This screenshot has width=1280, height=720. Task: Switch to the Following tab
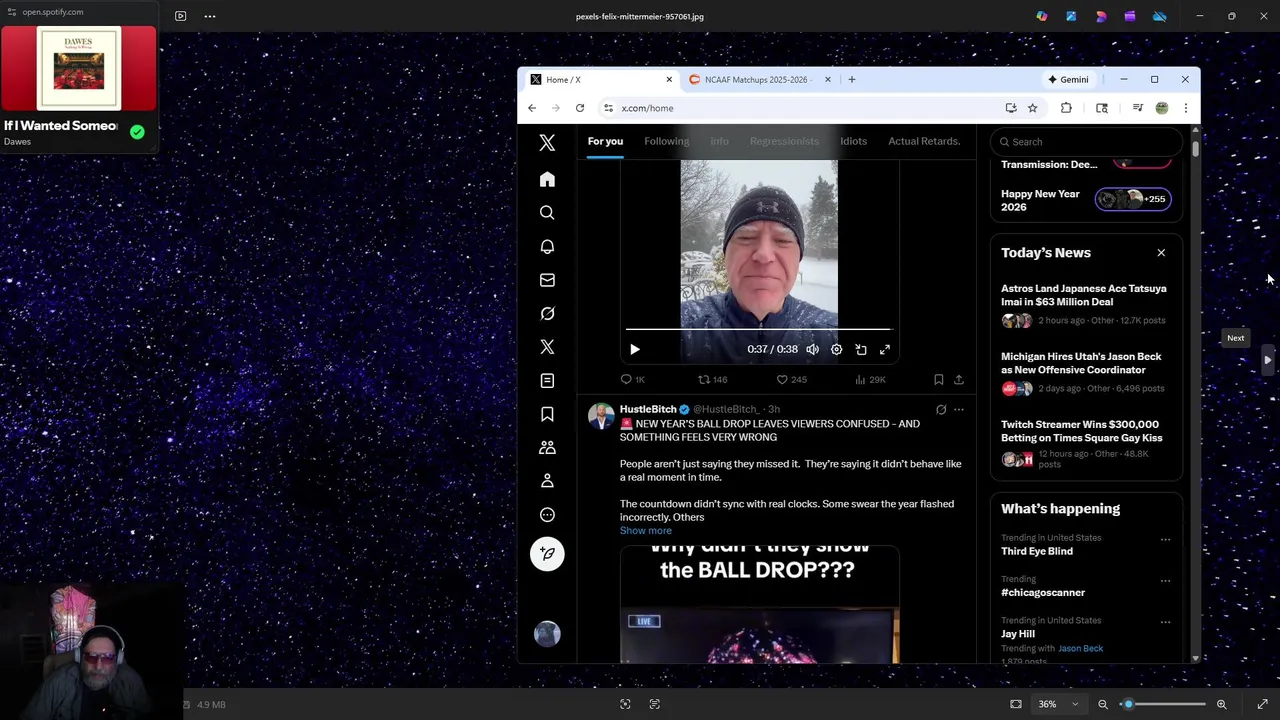666,141
